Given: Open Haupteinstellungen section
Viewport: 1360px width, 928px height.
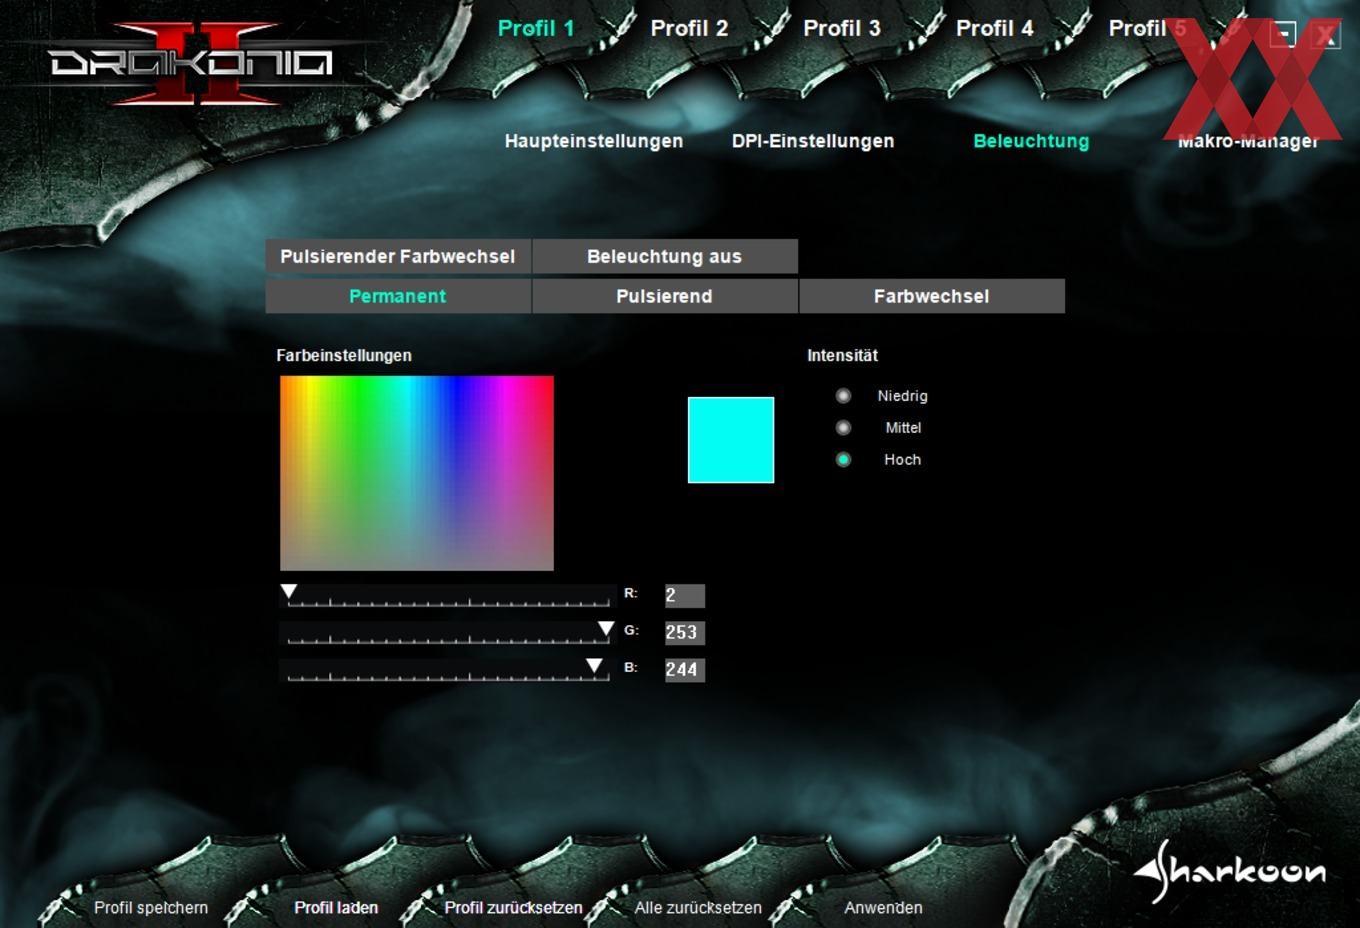Looking at the screenshot, I should click(594, 141).
